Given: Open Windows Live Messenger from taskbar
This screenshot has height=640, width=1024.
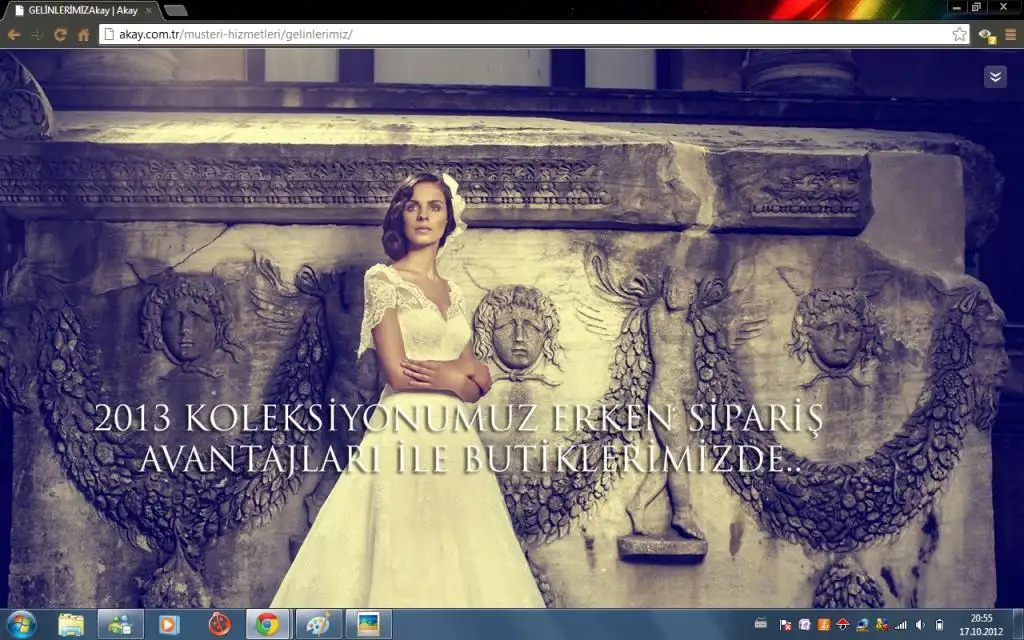Looking at the screenshot, I should tap(120, 625).
